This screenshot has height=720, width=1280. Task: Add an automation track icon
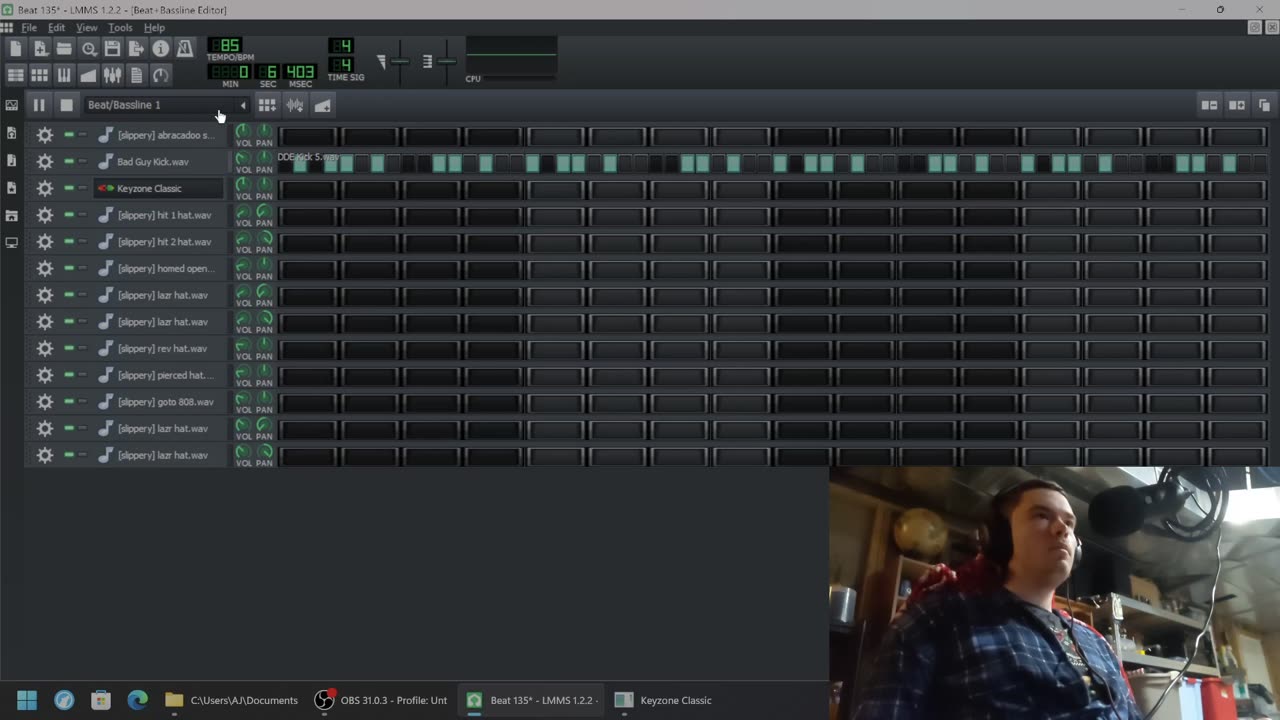click(x=322, y=105)
